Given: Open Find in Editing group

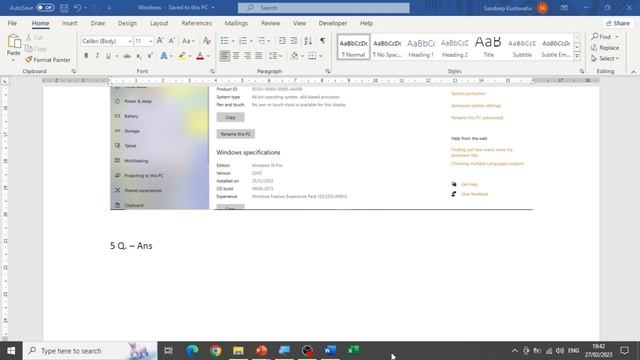Looking at the screenshot, I should click(602, 37).
